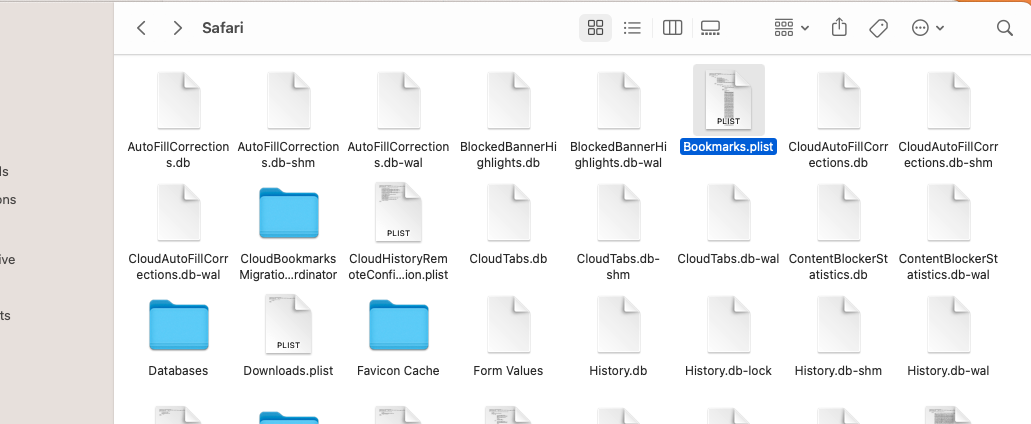This screenshot has width=1031, height=424.
Task: Select the AutoFillCorrections.db file icon
Action: (178, 101)
